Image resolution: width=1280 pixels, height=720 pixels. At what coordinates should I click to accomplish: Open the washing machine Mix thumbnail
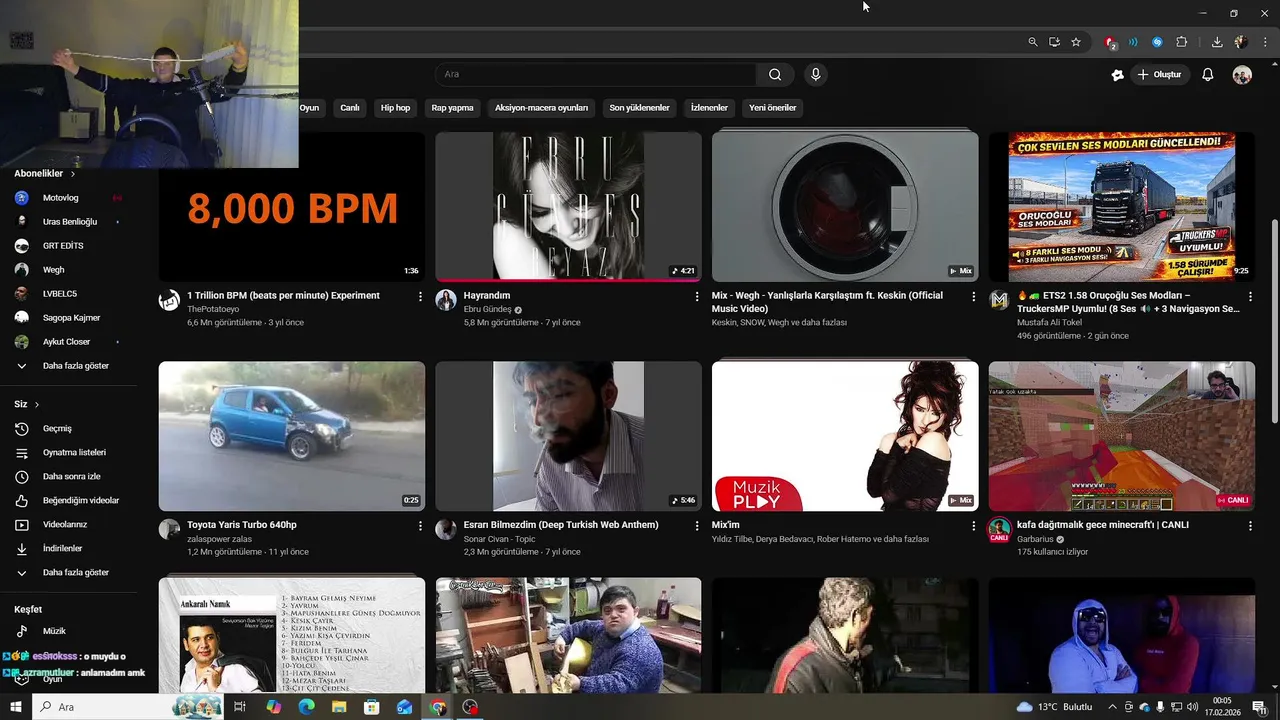coord(845,207)
